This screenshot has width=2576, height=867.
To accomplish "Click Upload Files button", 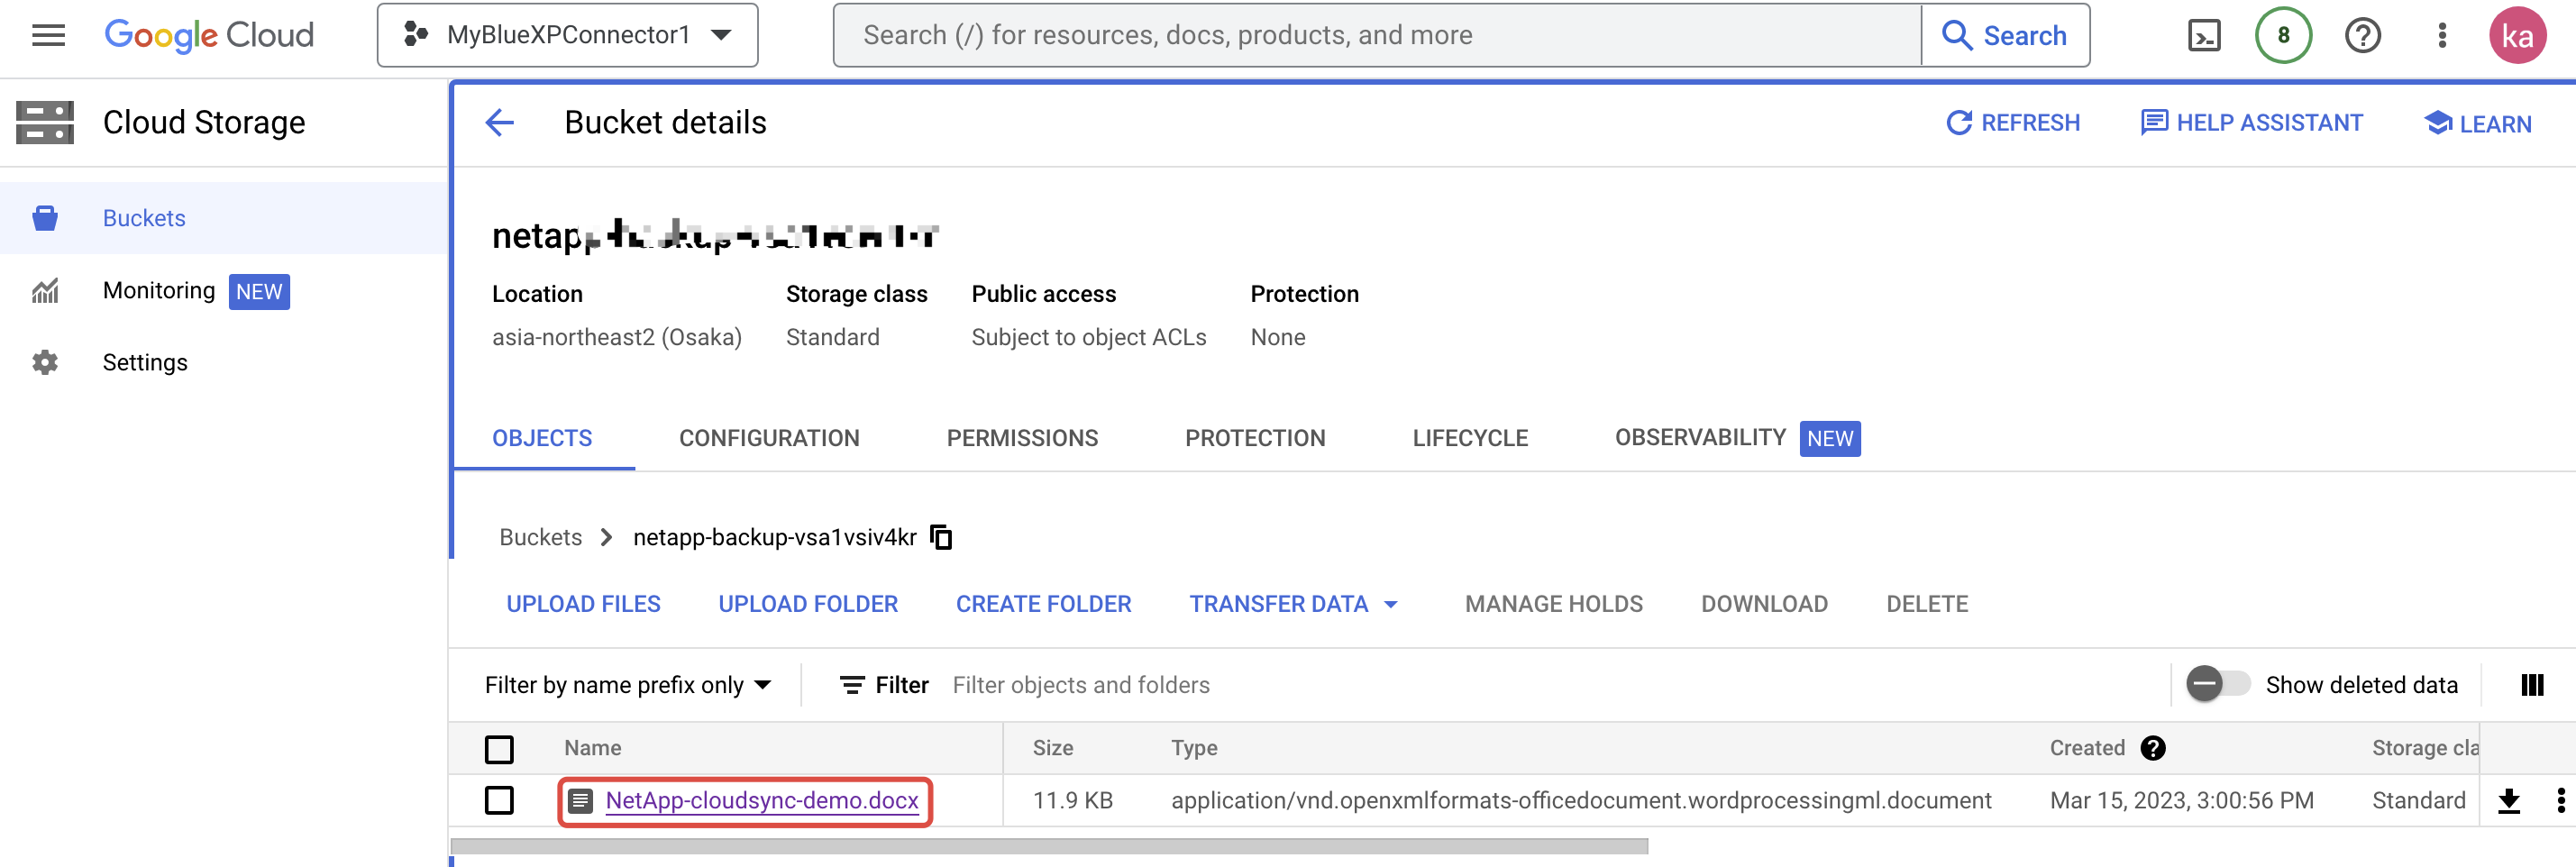I will [583, 604].
